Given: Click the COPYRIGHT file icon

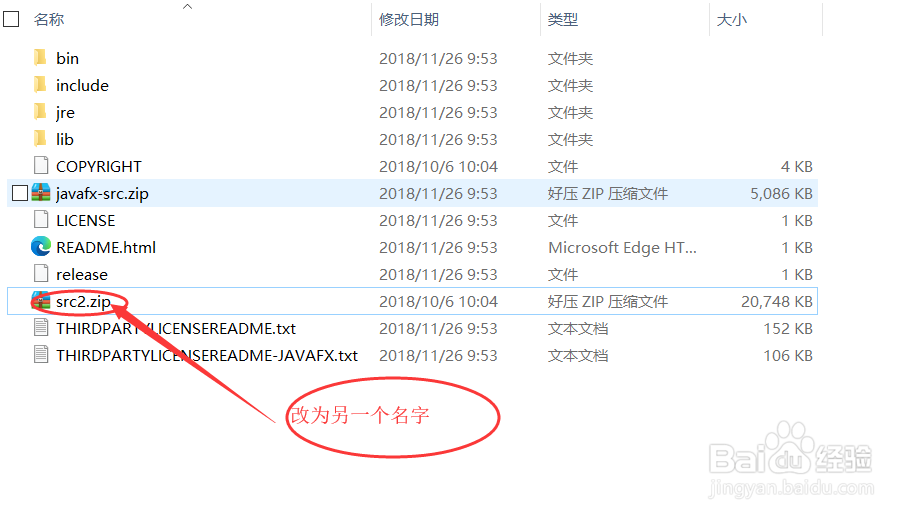Looking at the screenshot, I should point(41,166).
